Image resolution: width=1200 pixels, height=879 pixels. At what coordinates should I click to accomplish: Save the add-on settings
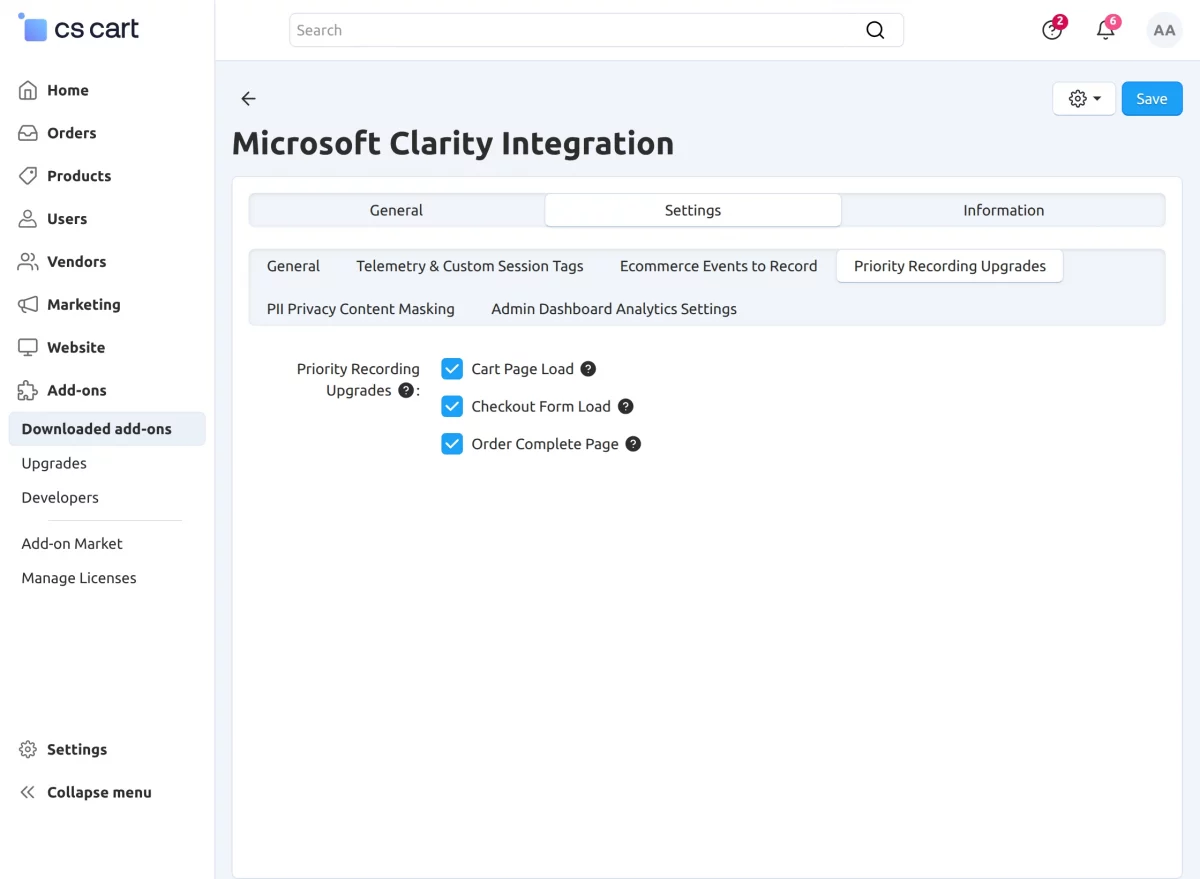(1152, 99)
